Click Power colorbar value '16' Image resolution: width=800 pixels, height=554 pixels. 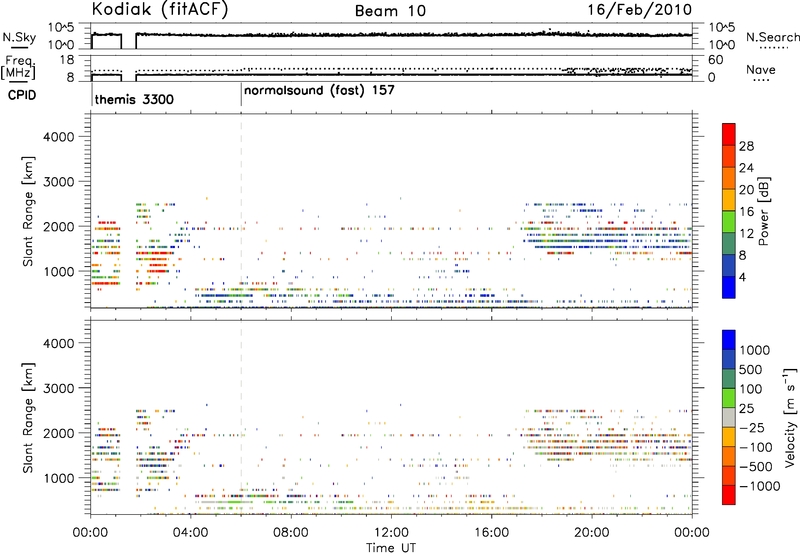pos(746,212)
